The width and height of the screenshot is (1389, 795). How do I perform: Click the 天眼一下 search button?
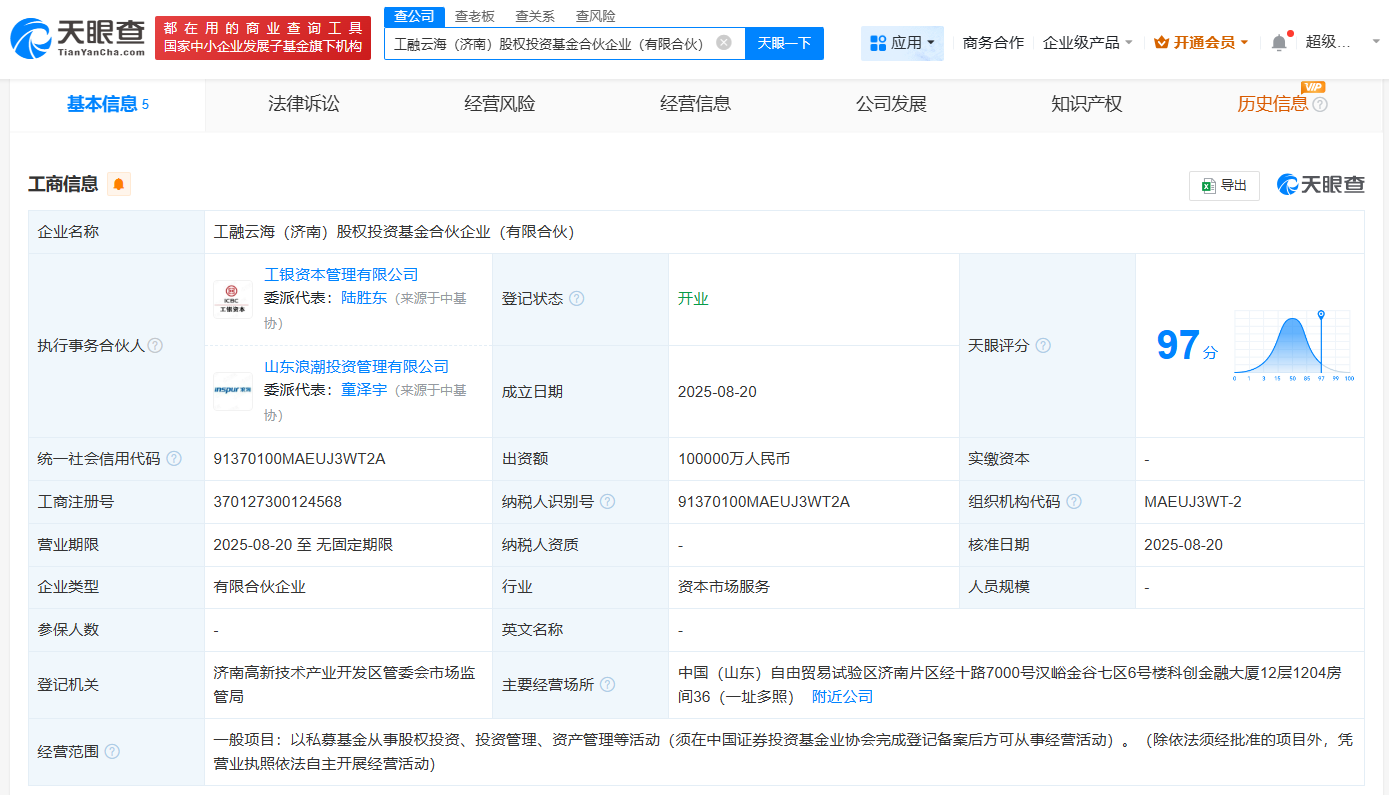782,43
